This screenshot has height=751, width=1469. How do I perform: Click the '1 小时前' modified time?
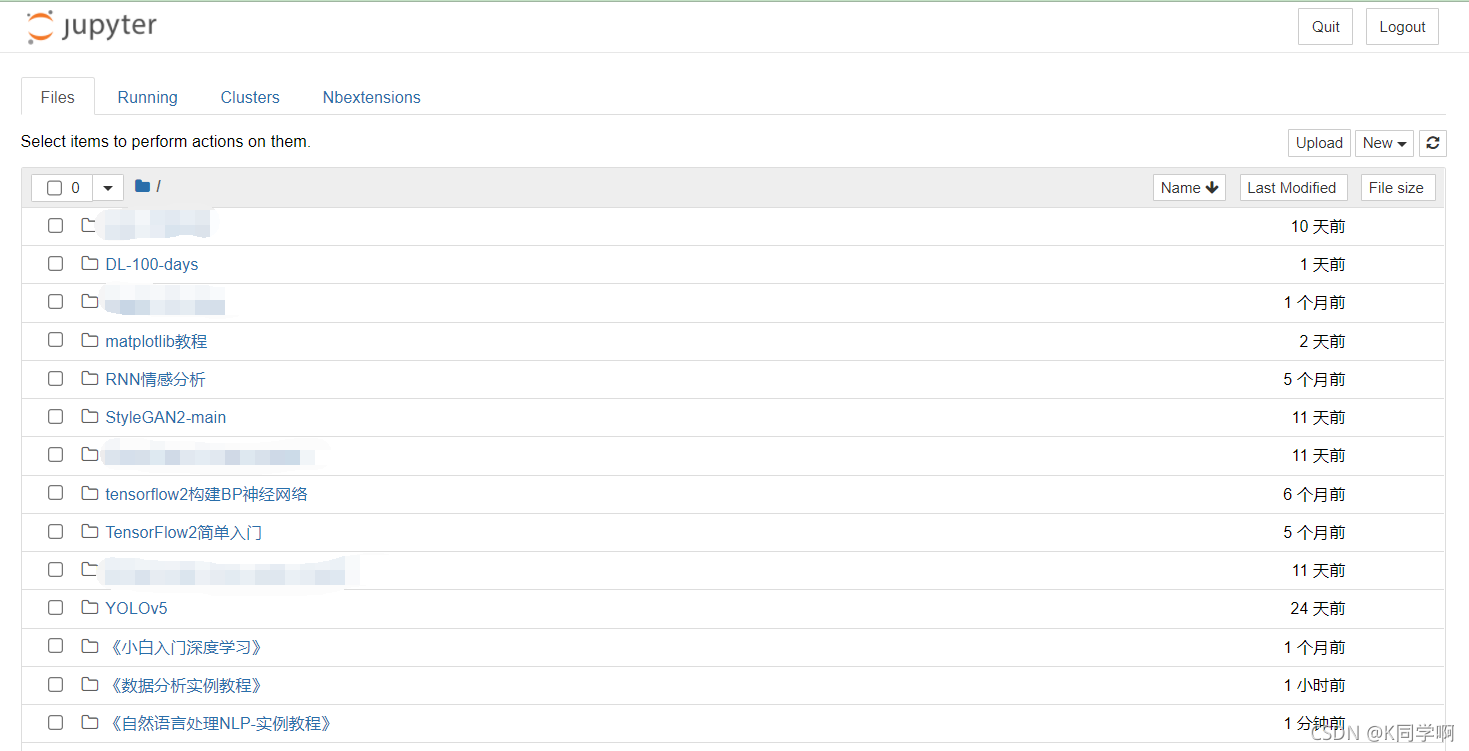1315,685
